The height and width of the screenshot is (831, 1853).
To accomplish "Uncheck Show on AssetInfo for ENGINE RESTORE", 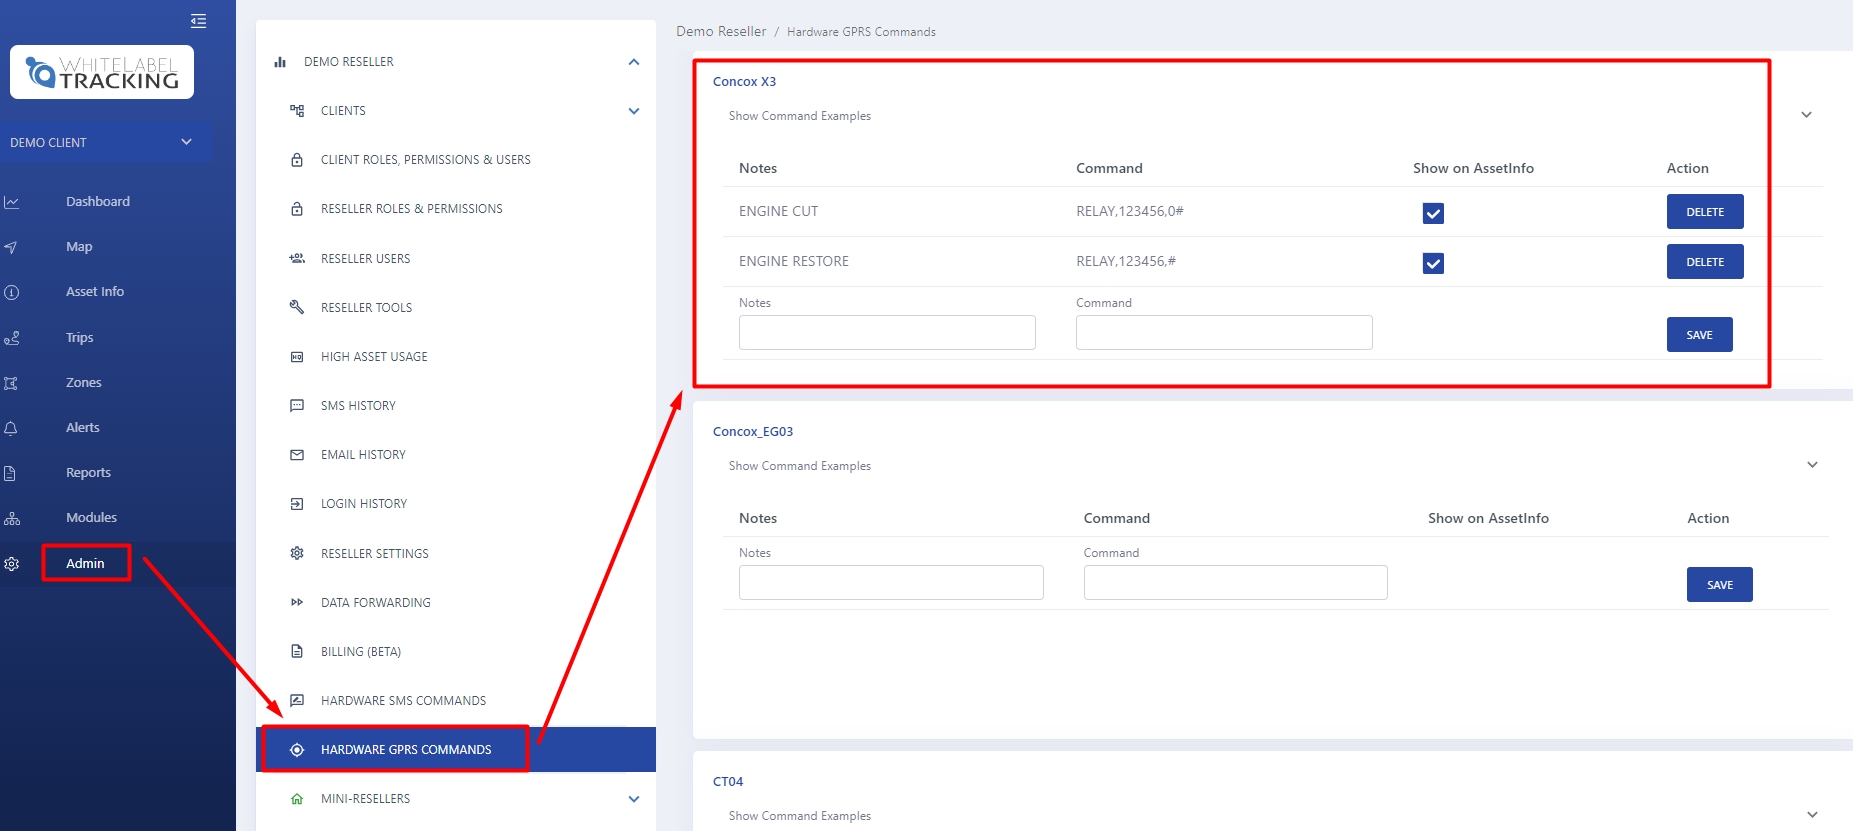I will [1433, 263].
